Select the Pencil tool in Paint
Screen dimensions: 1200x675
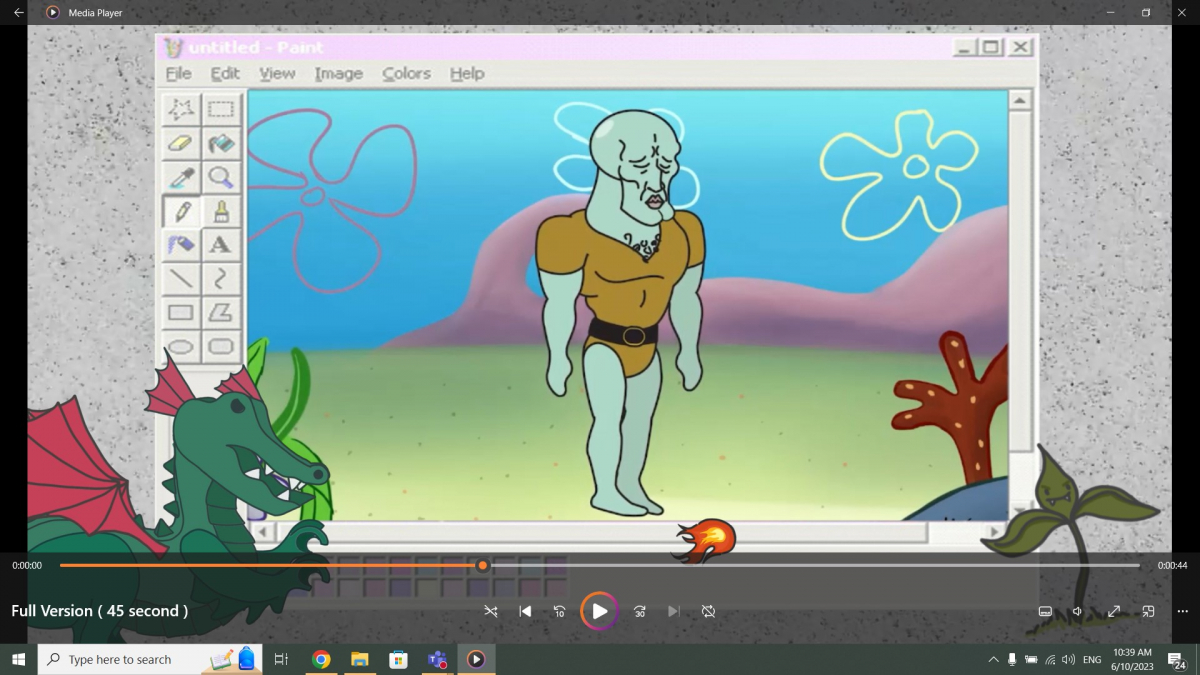coord(181,211)
